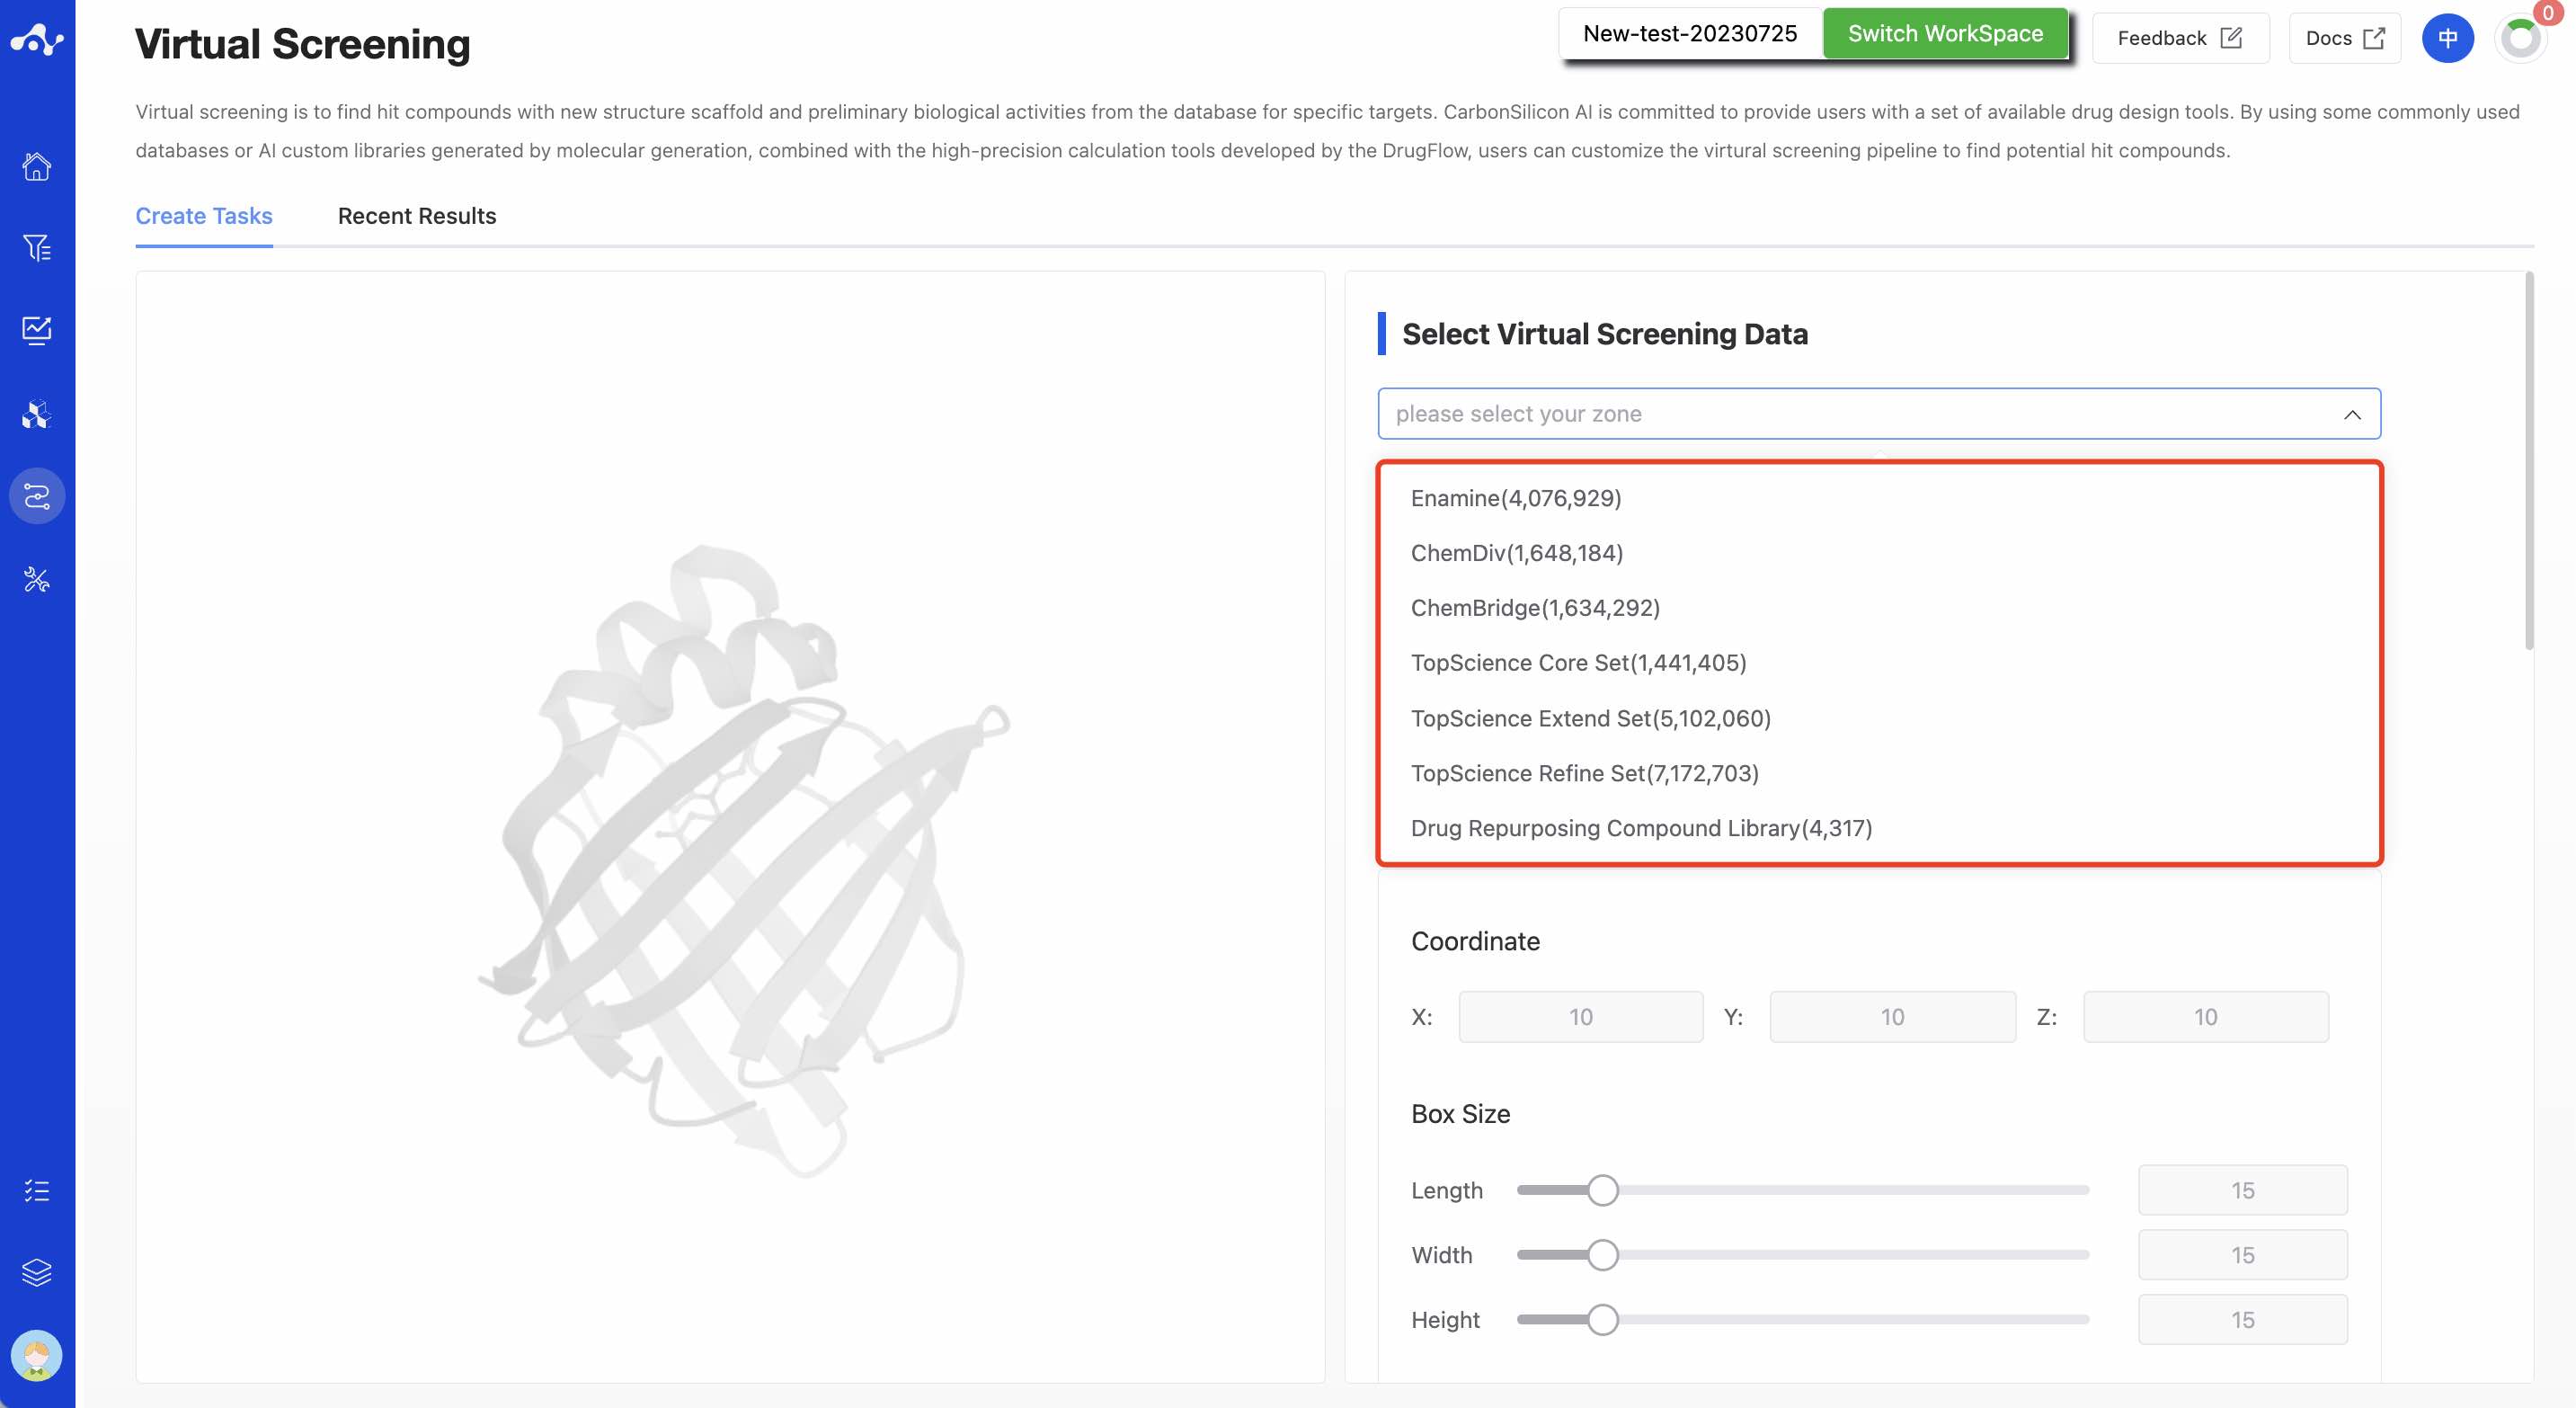
Task: Open the layers stack sidebar icon
Action: click(37, 1272)
